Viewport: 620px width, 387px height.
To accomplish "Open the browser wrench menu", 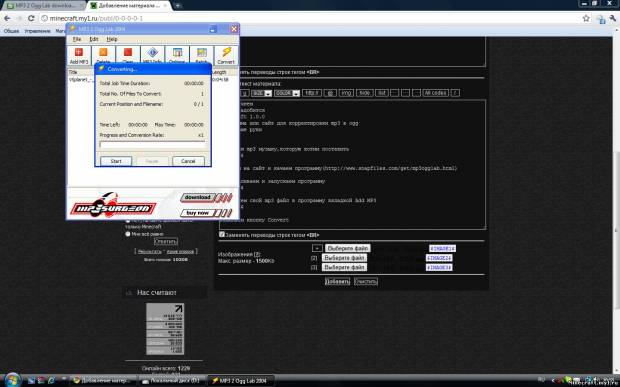I will (613, 18).
